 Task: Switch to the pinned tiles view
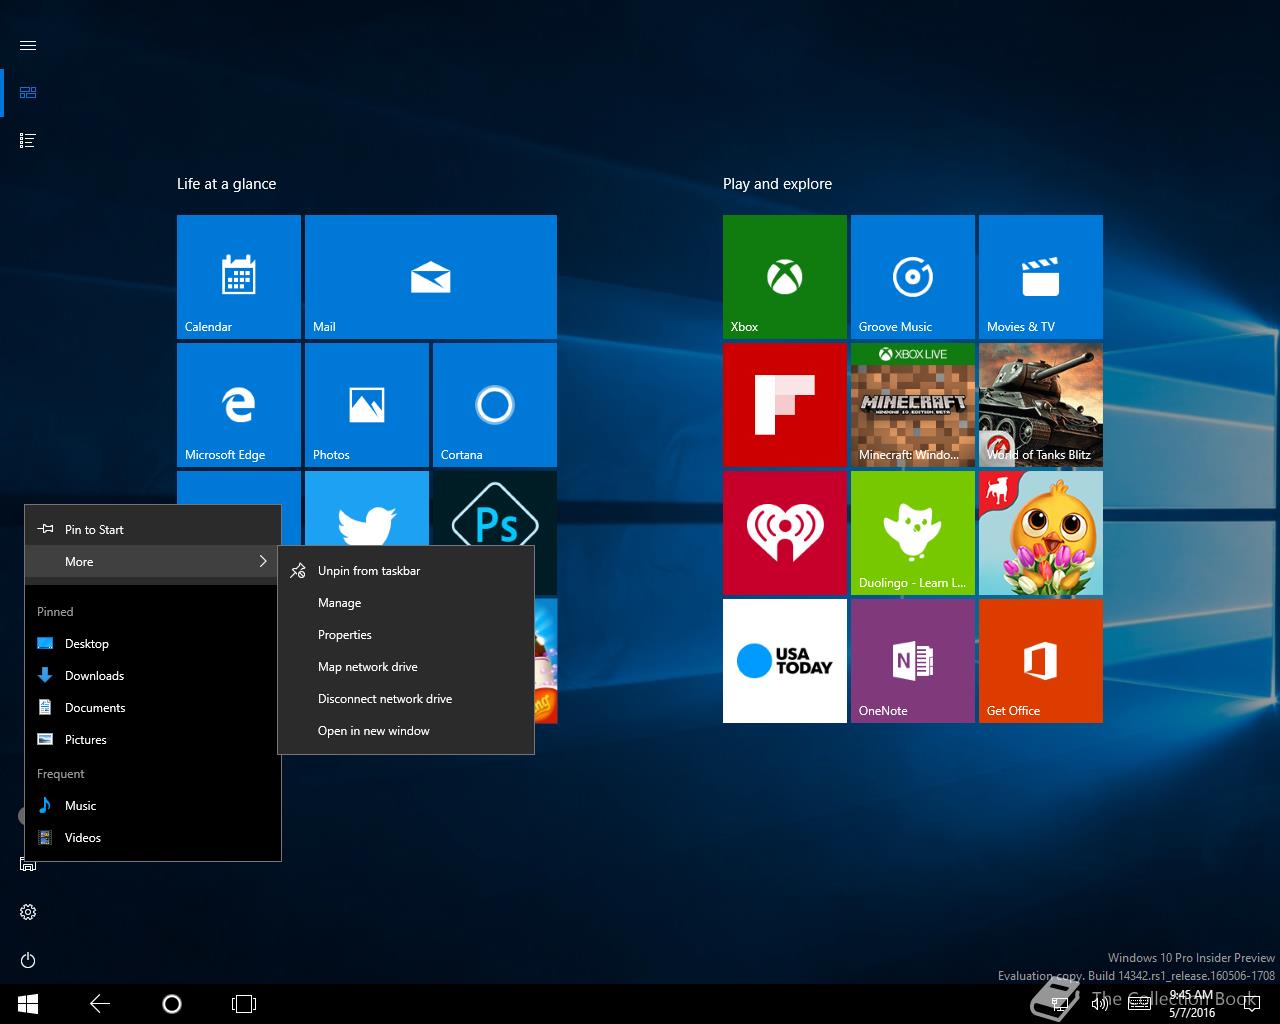tap(28, 93)
